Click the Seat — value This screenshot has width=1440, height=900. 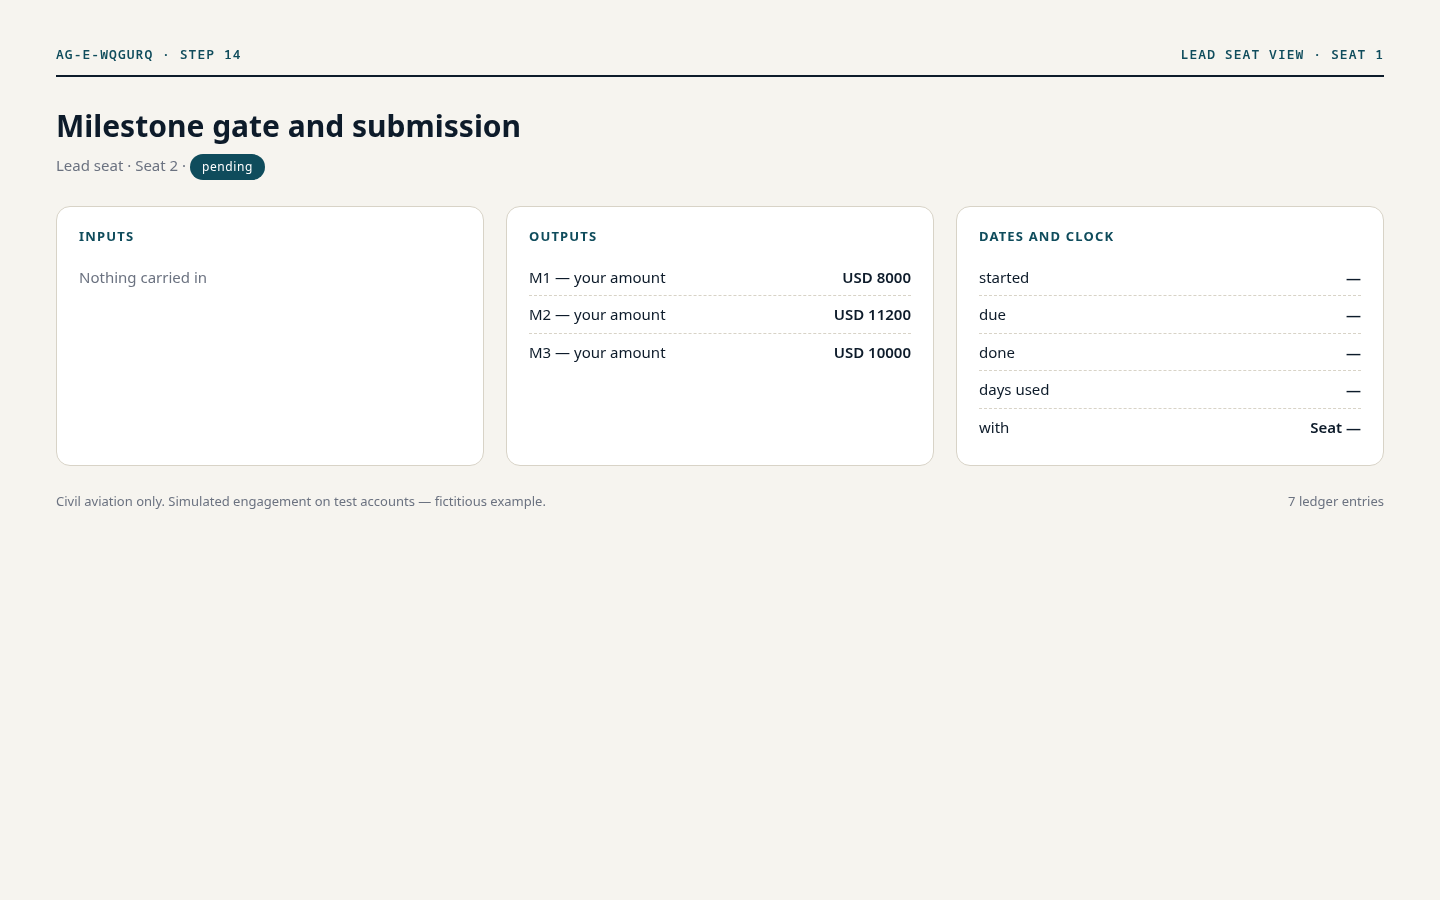1335,428
